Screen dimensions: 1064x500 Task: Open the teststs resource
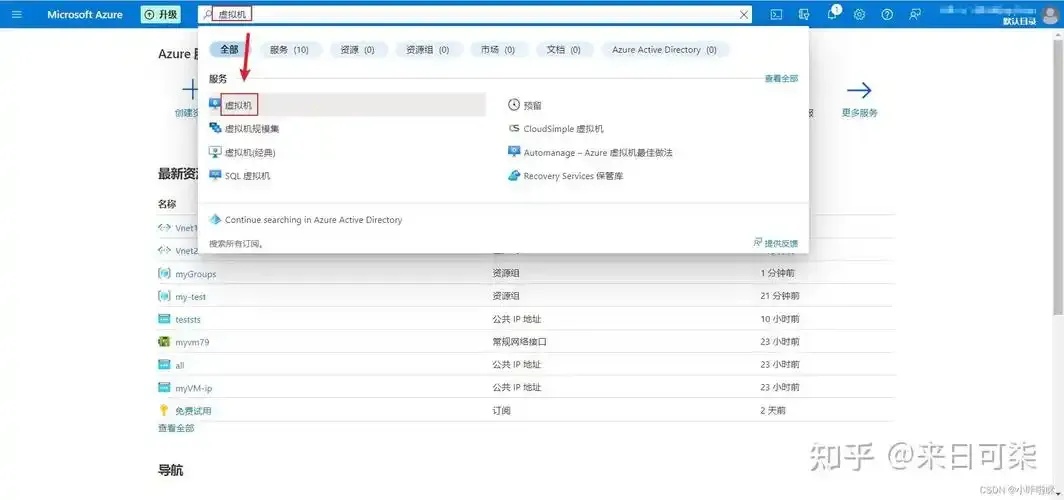coord(188,320)
